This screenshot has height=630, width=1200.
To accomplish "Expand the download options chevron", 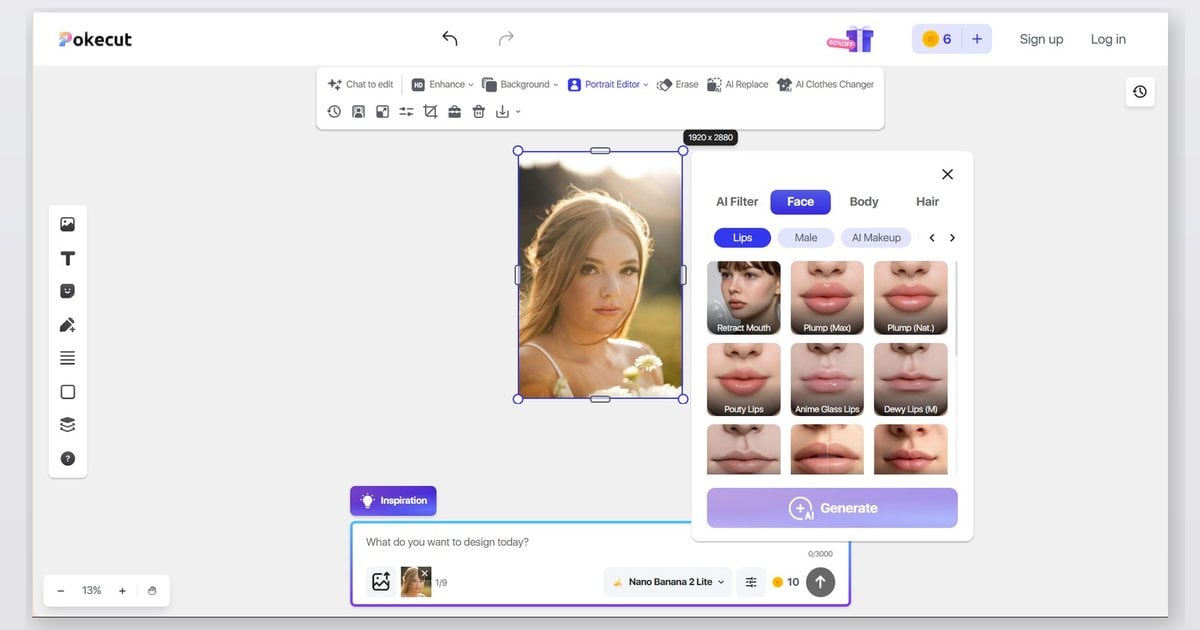I will pyautogui.click(x=518, y=112).
